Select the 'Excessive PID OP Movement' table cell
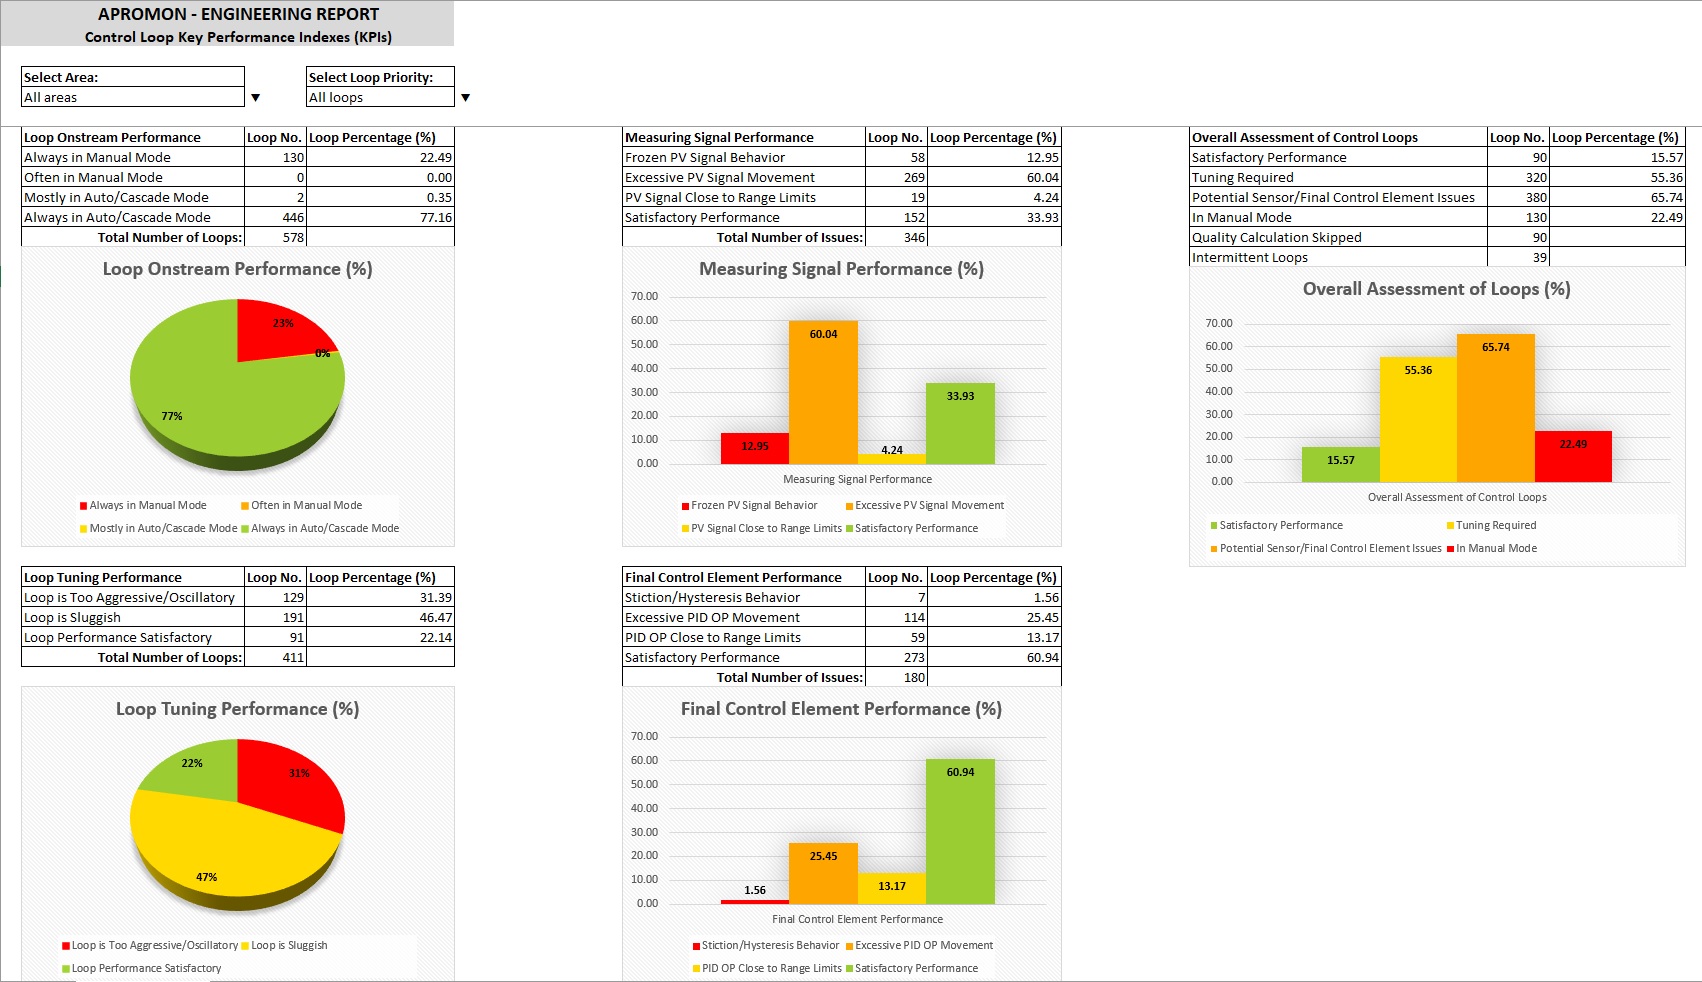Viewport: 1702px width, 982px height. point(744,617)
